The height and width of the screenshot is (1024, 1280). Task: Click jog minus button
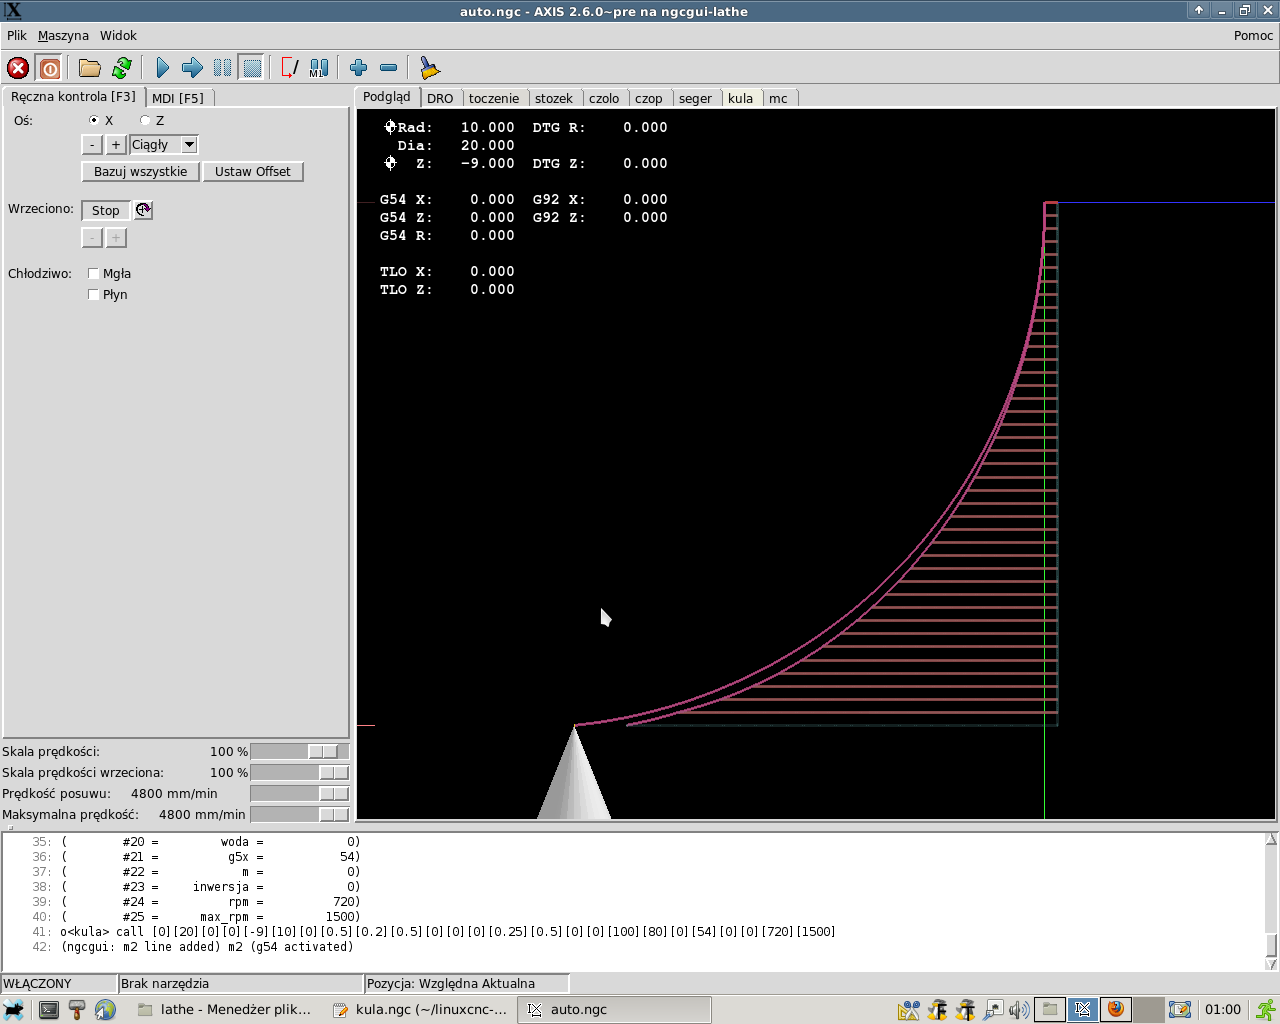pos(92,145)
